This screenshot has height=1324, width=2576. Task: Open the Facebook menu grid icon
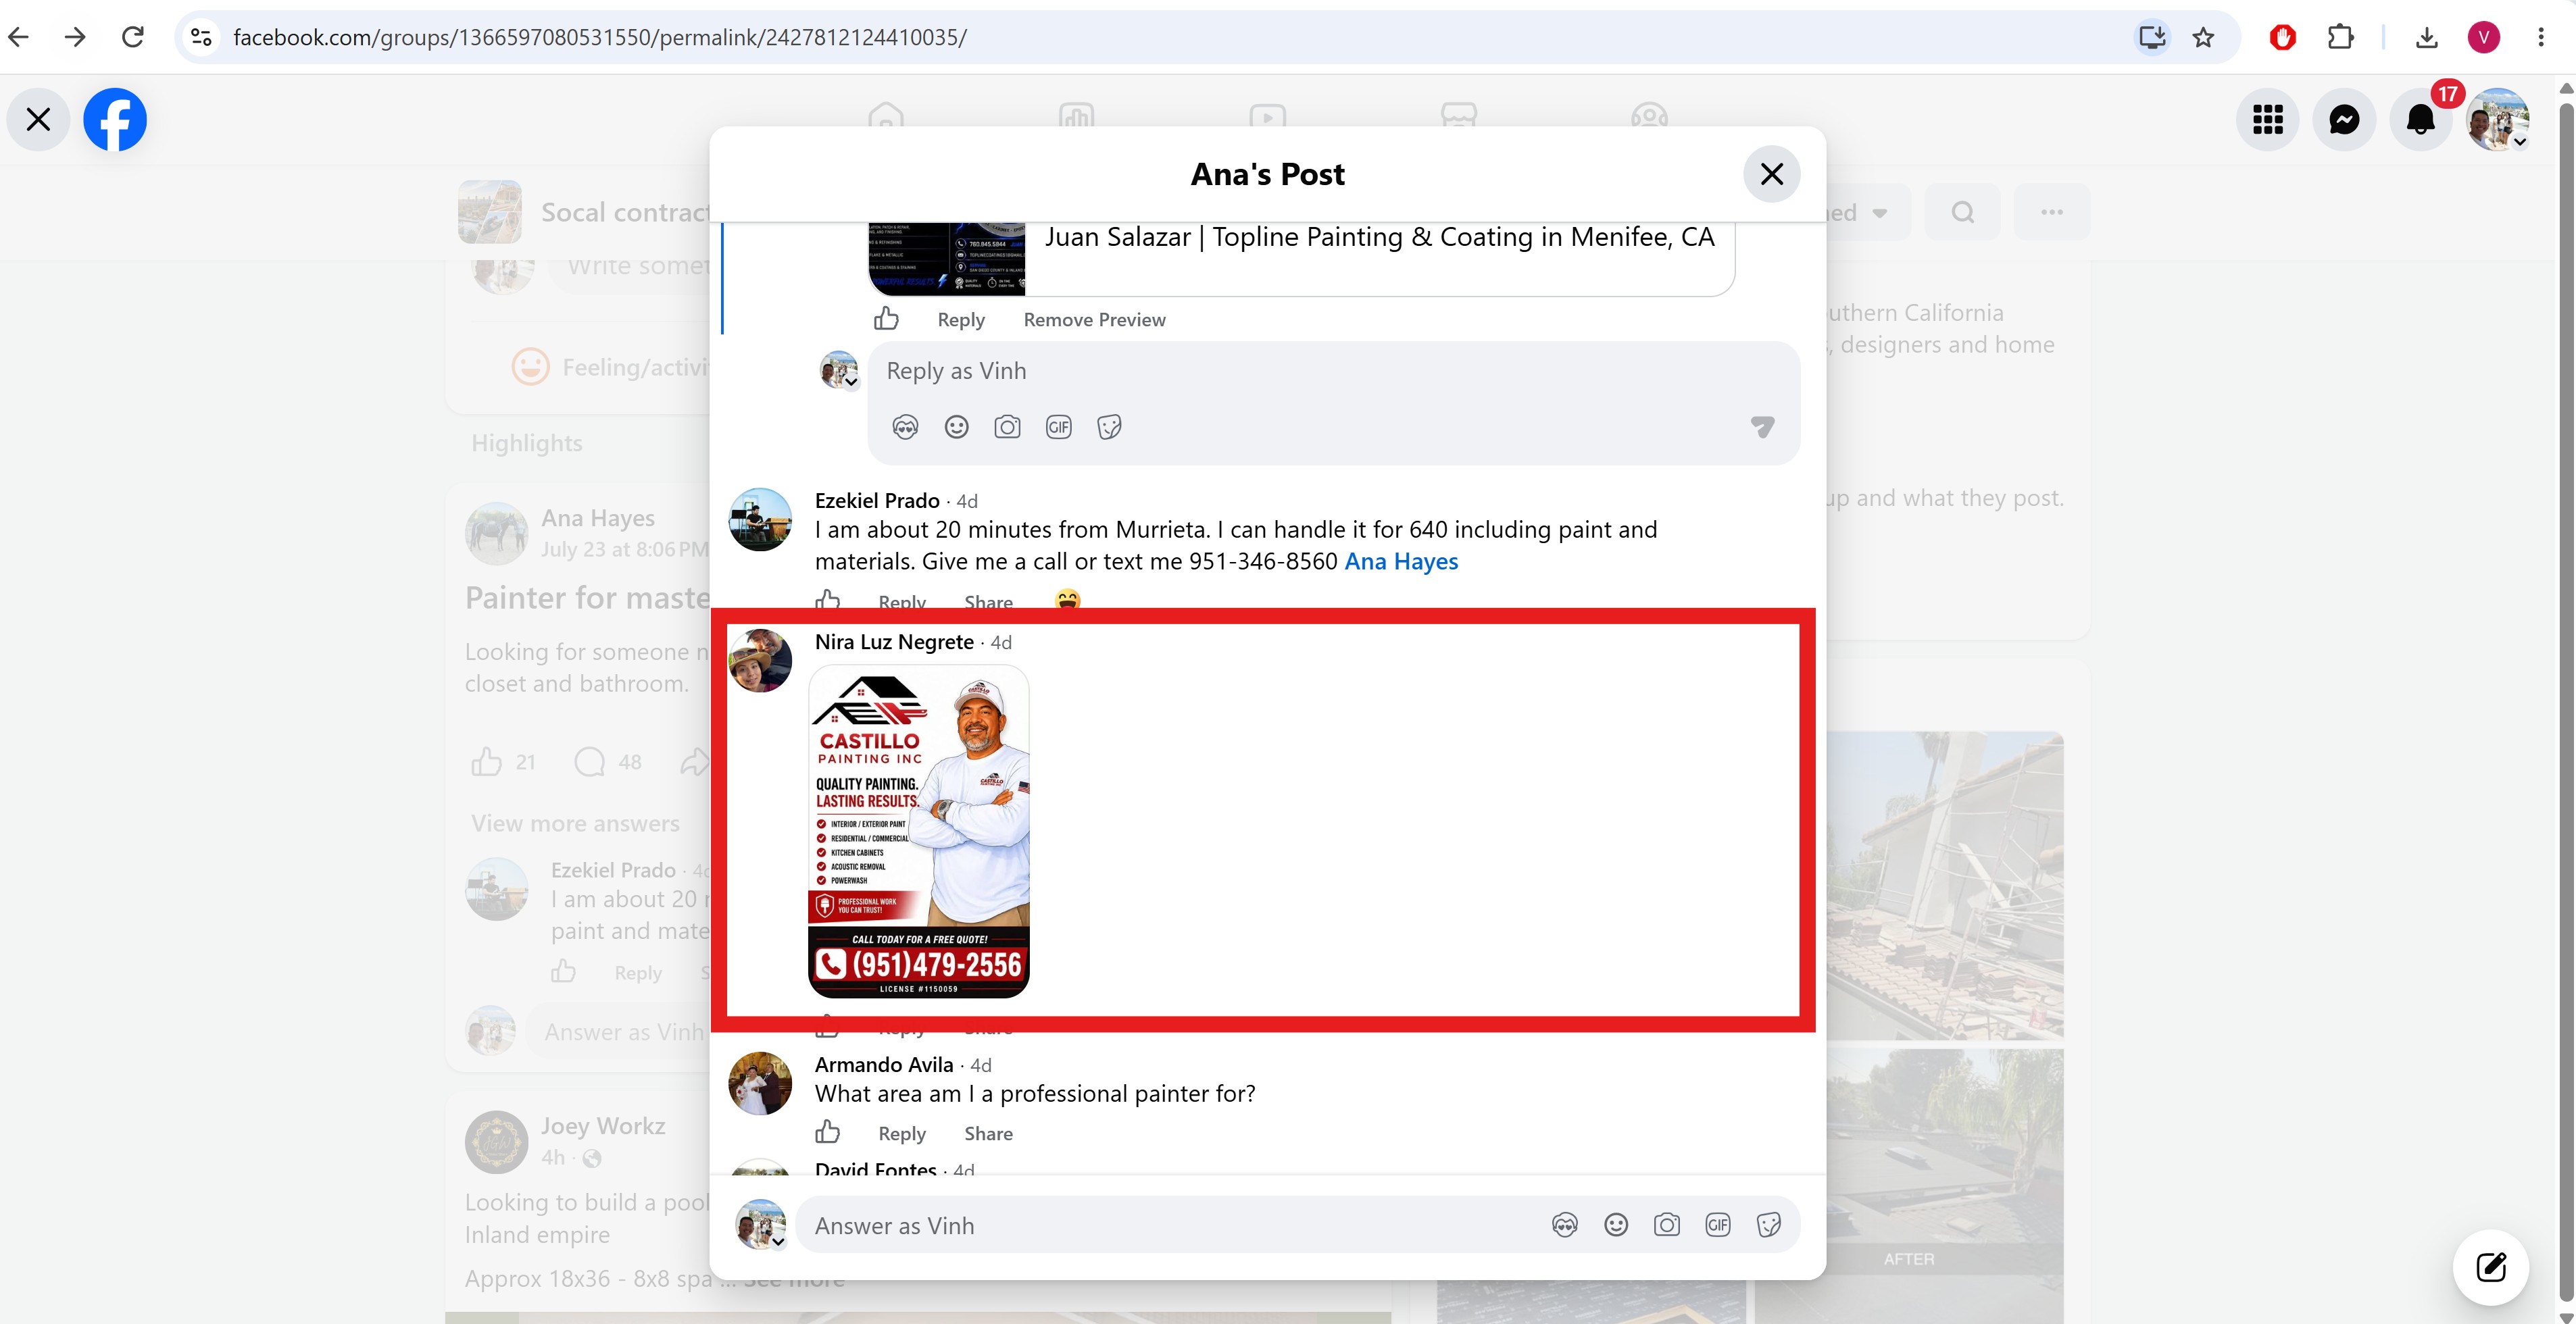(2267, 120)
